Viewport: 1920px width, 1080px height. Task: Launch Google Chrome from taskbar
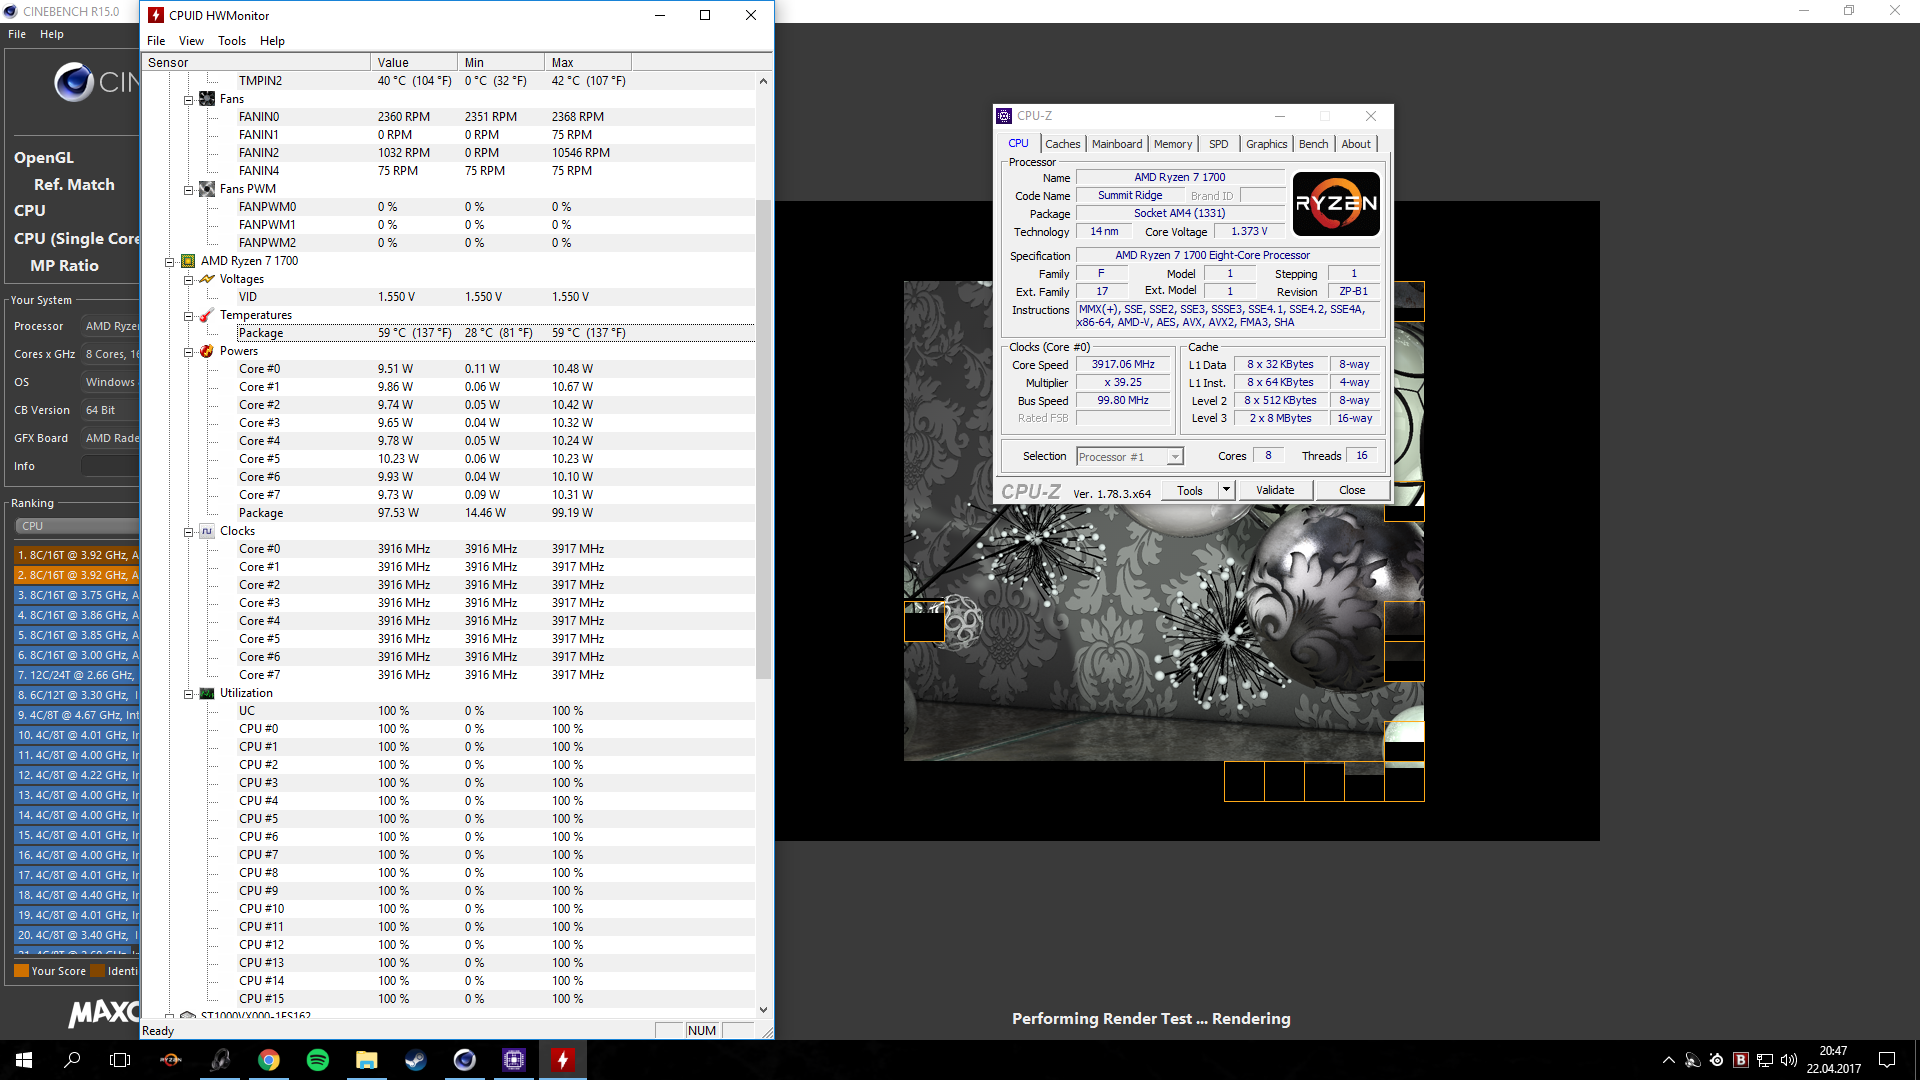(268, 1060)
